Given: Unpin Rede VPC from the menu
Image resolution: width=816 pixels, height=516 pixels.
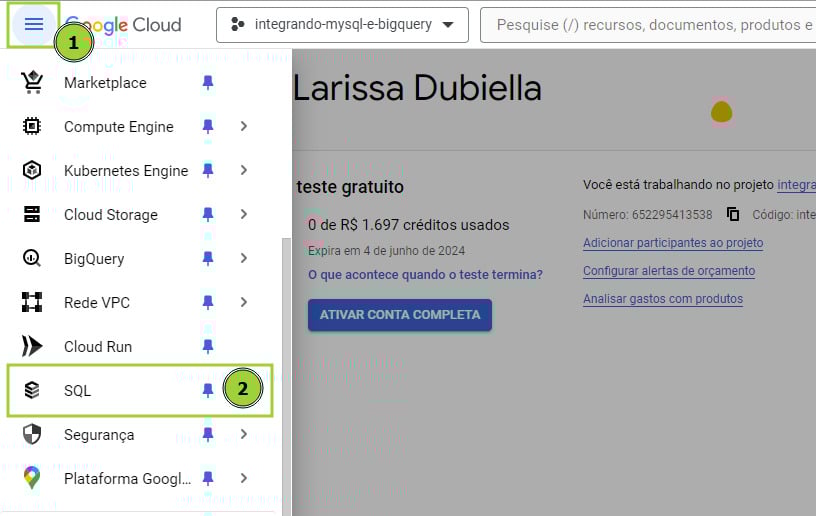Looking at the screenshot, I should (x=208, y=302).
